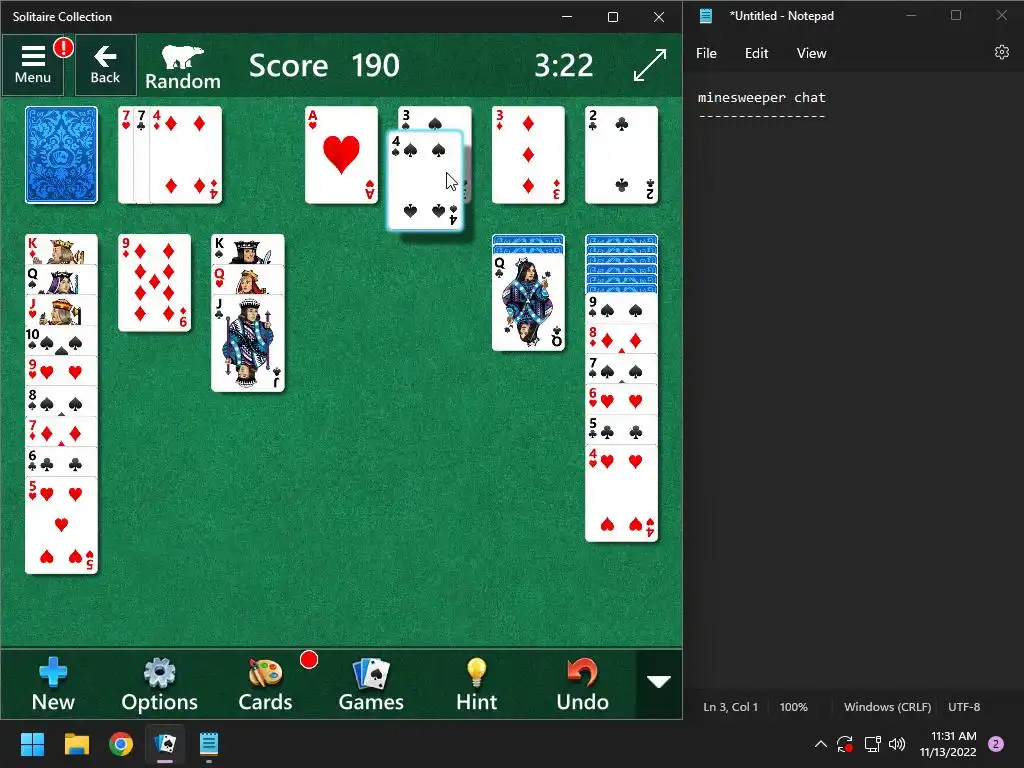
Task: Click Solitaire icon in taskbar
Action: [x=165, y=744]
